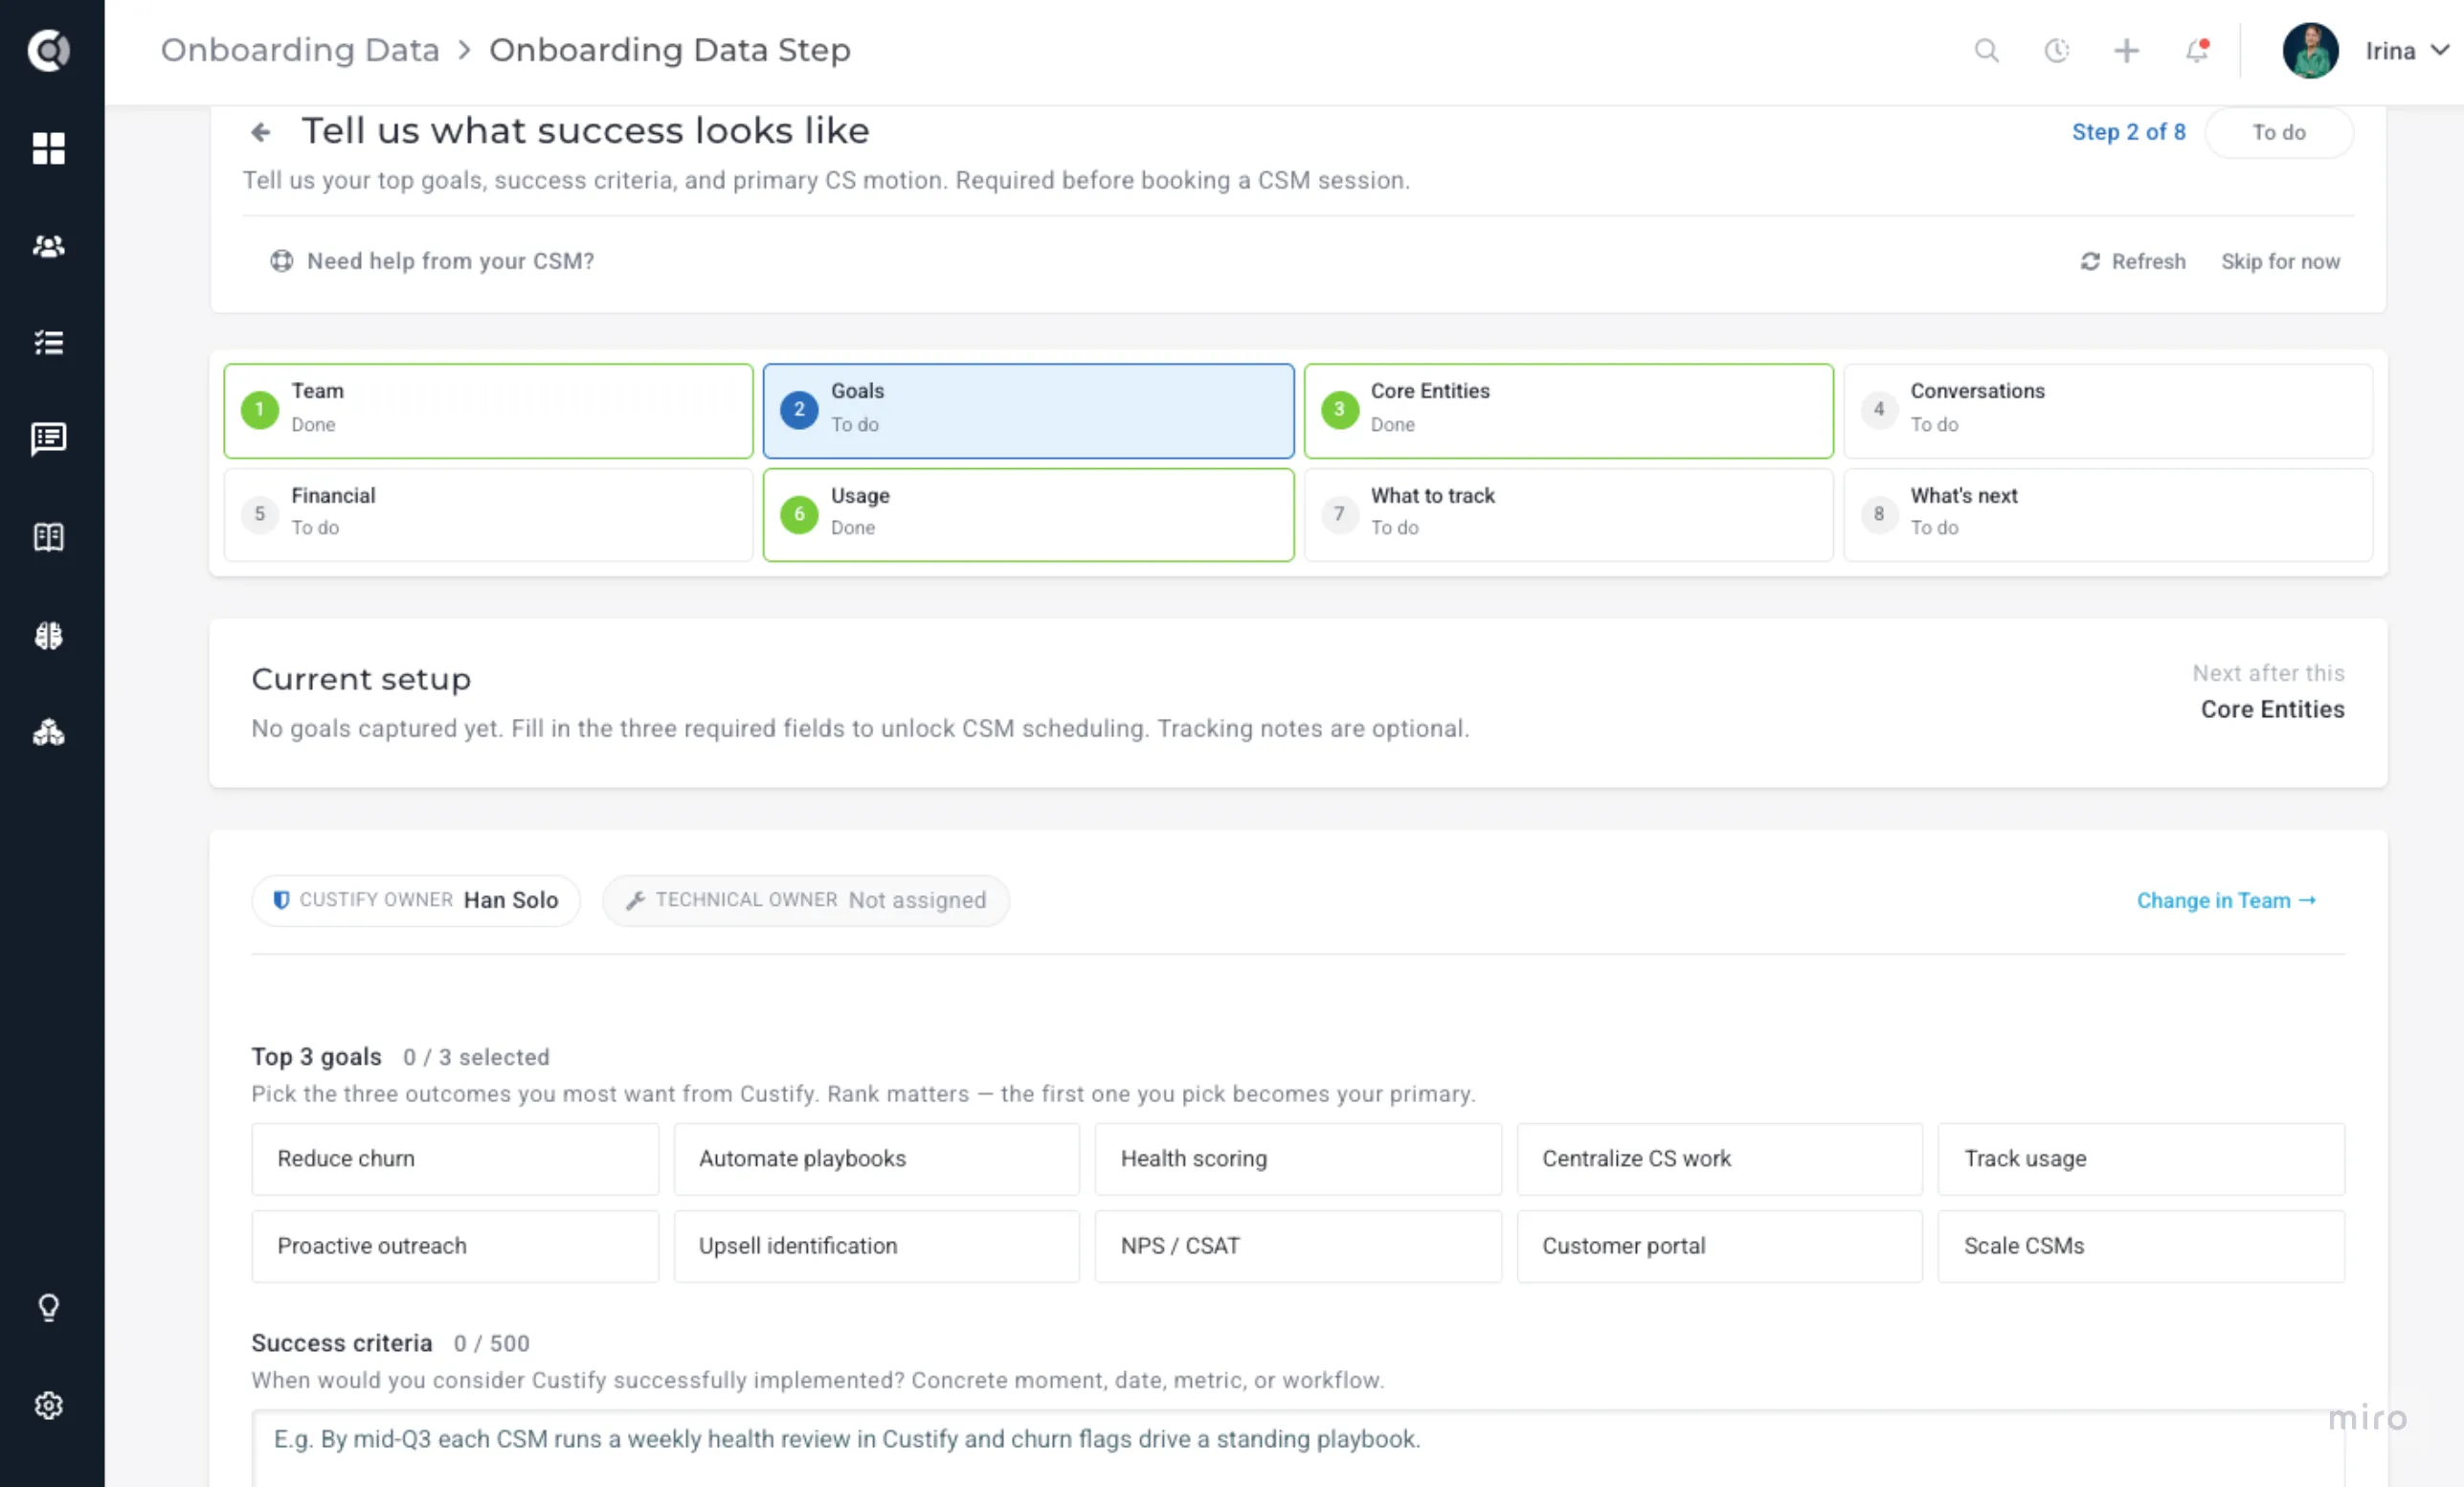
Task: Toggle the Centralize CS work goal
Action: point(1719,1159)
